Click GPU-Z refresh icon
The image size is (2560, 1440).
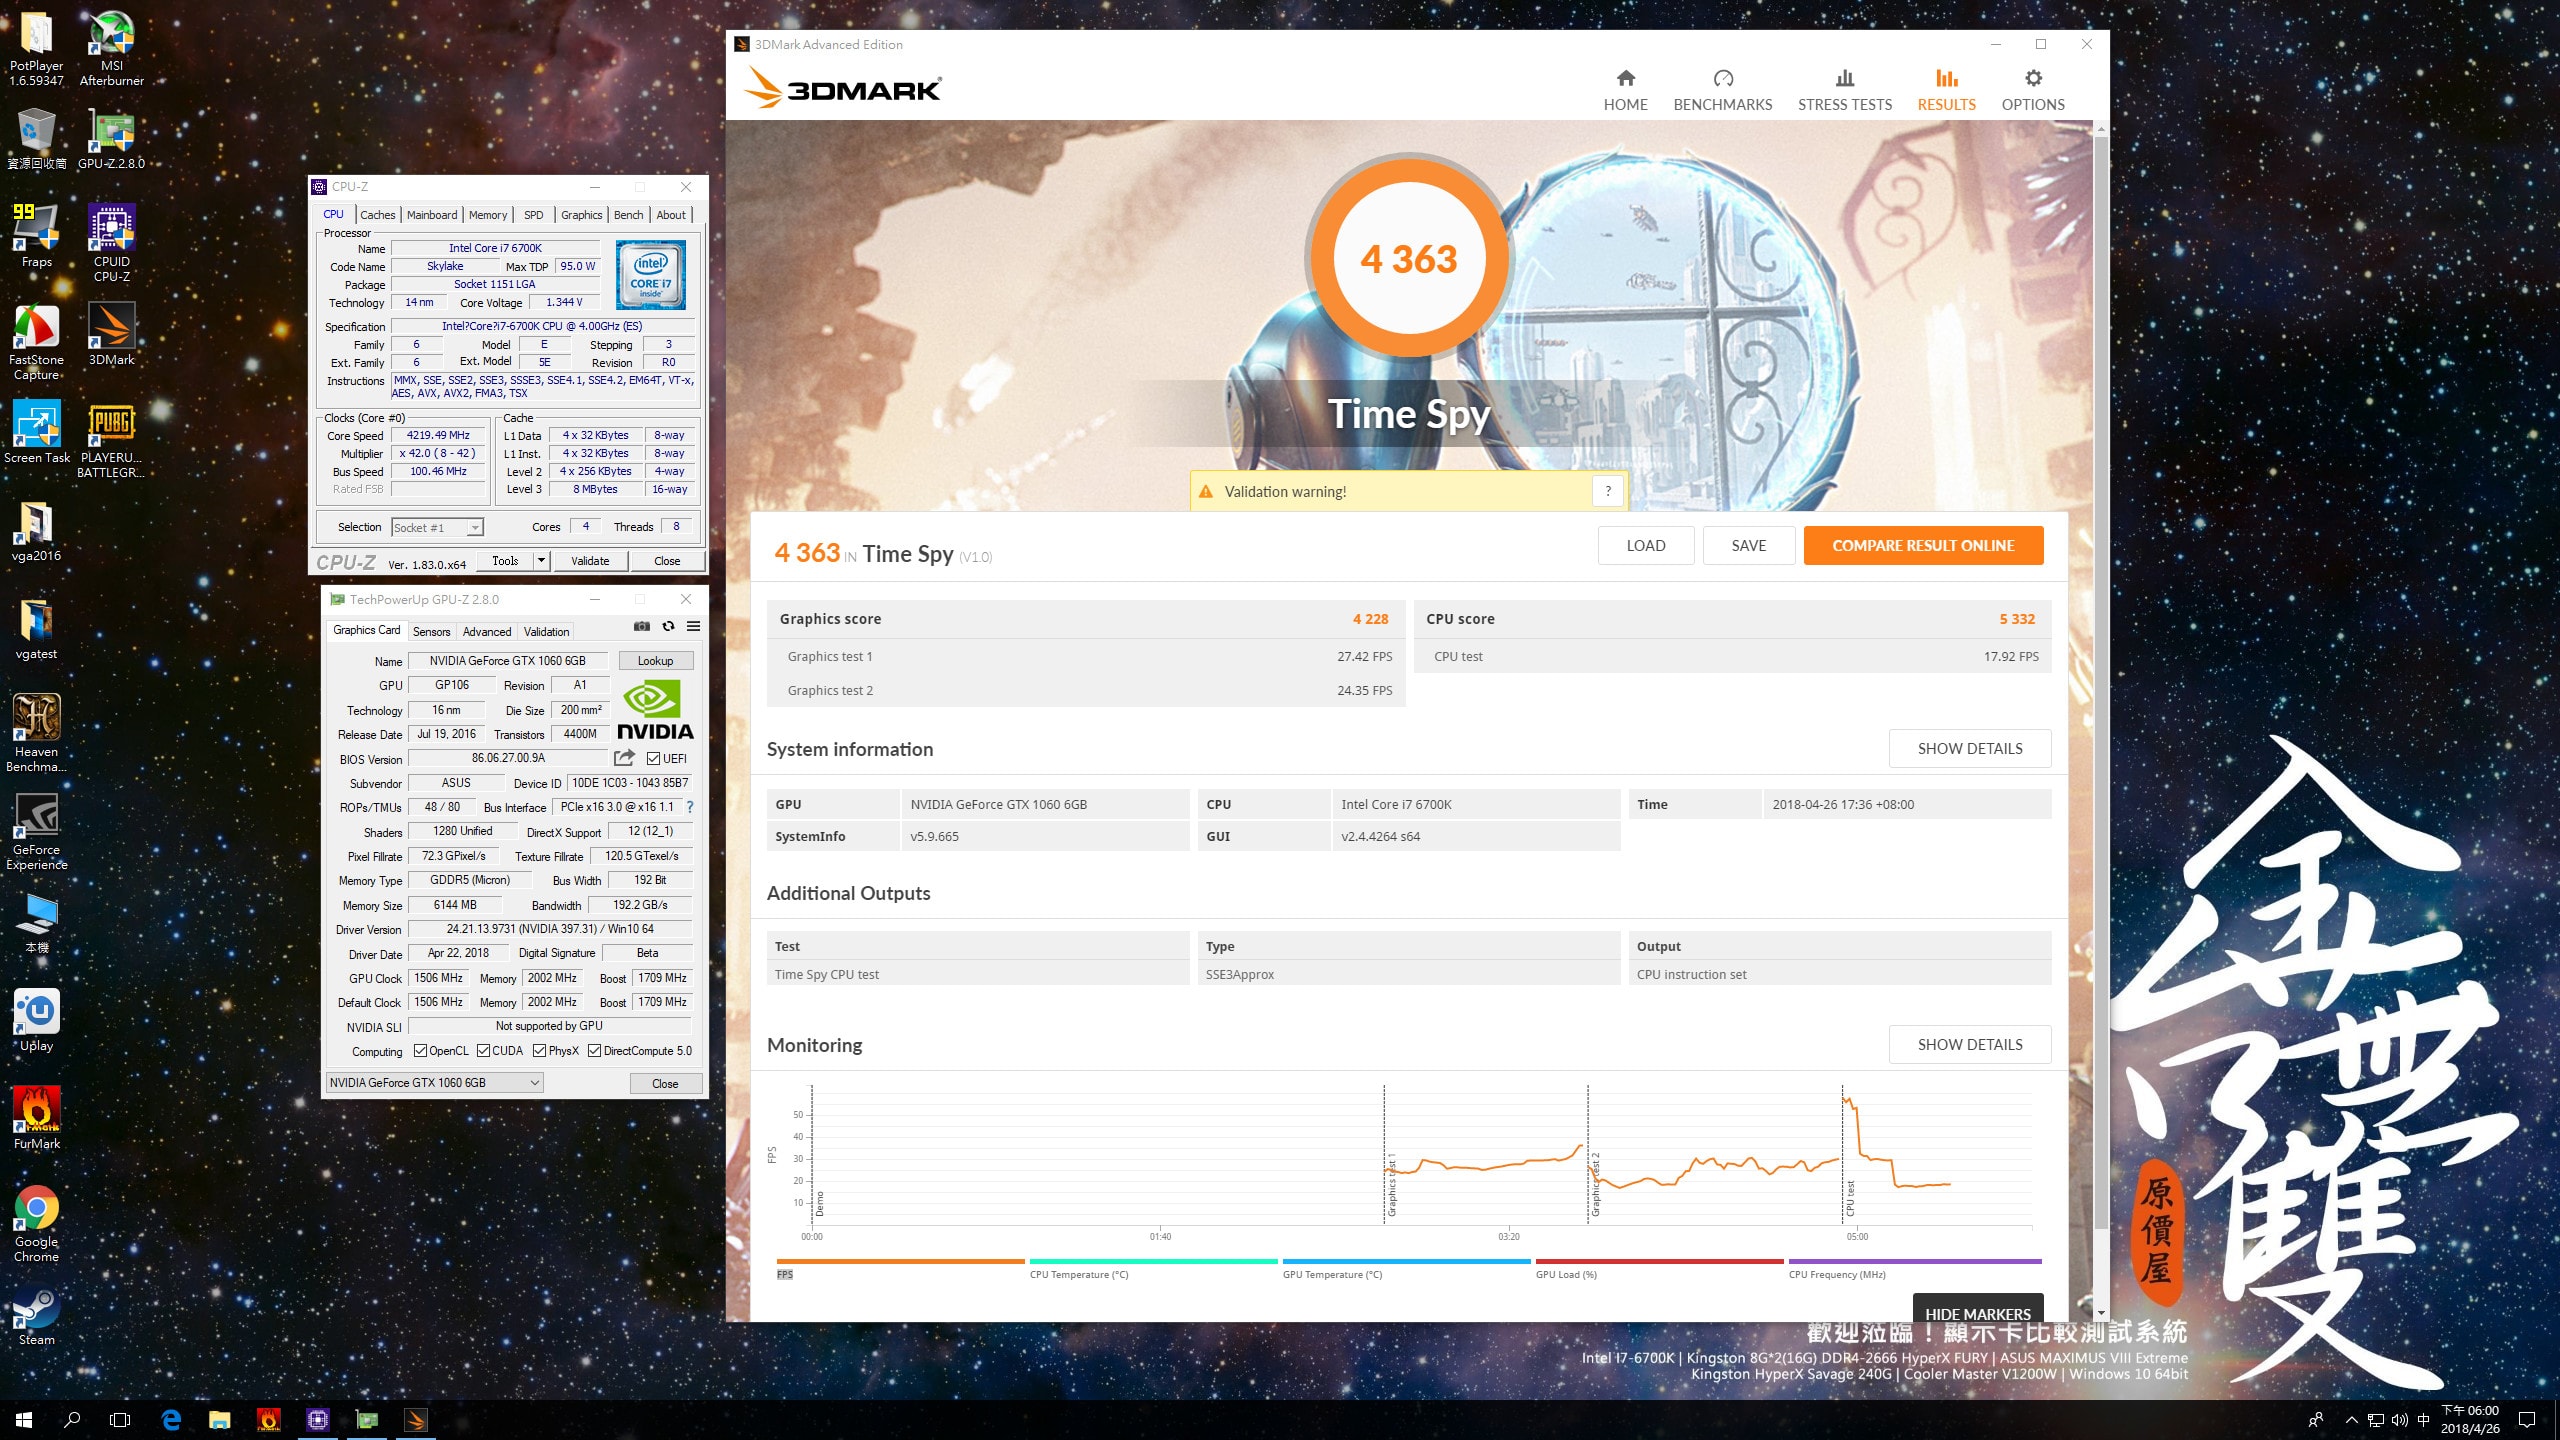click(668, 626)
